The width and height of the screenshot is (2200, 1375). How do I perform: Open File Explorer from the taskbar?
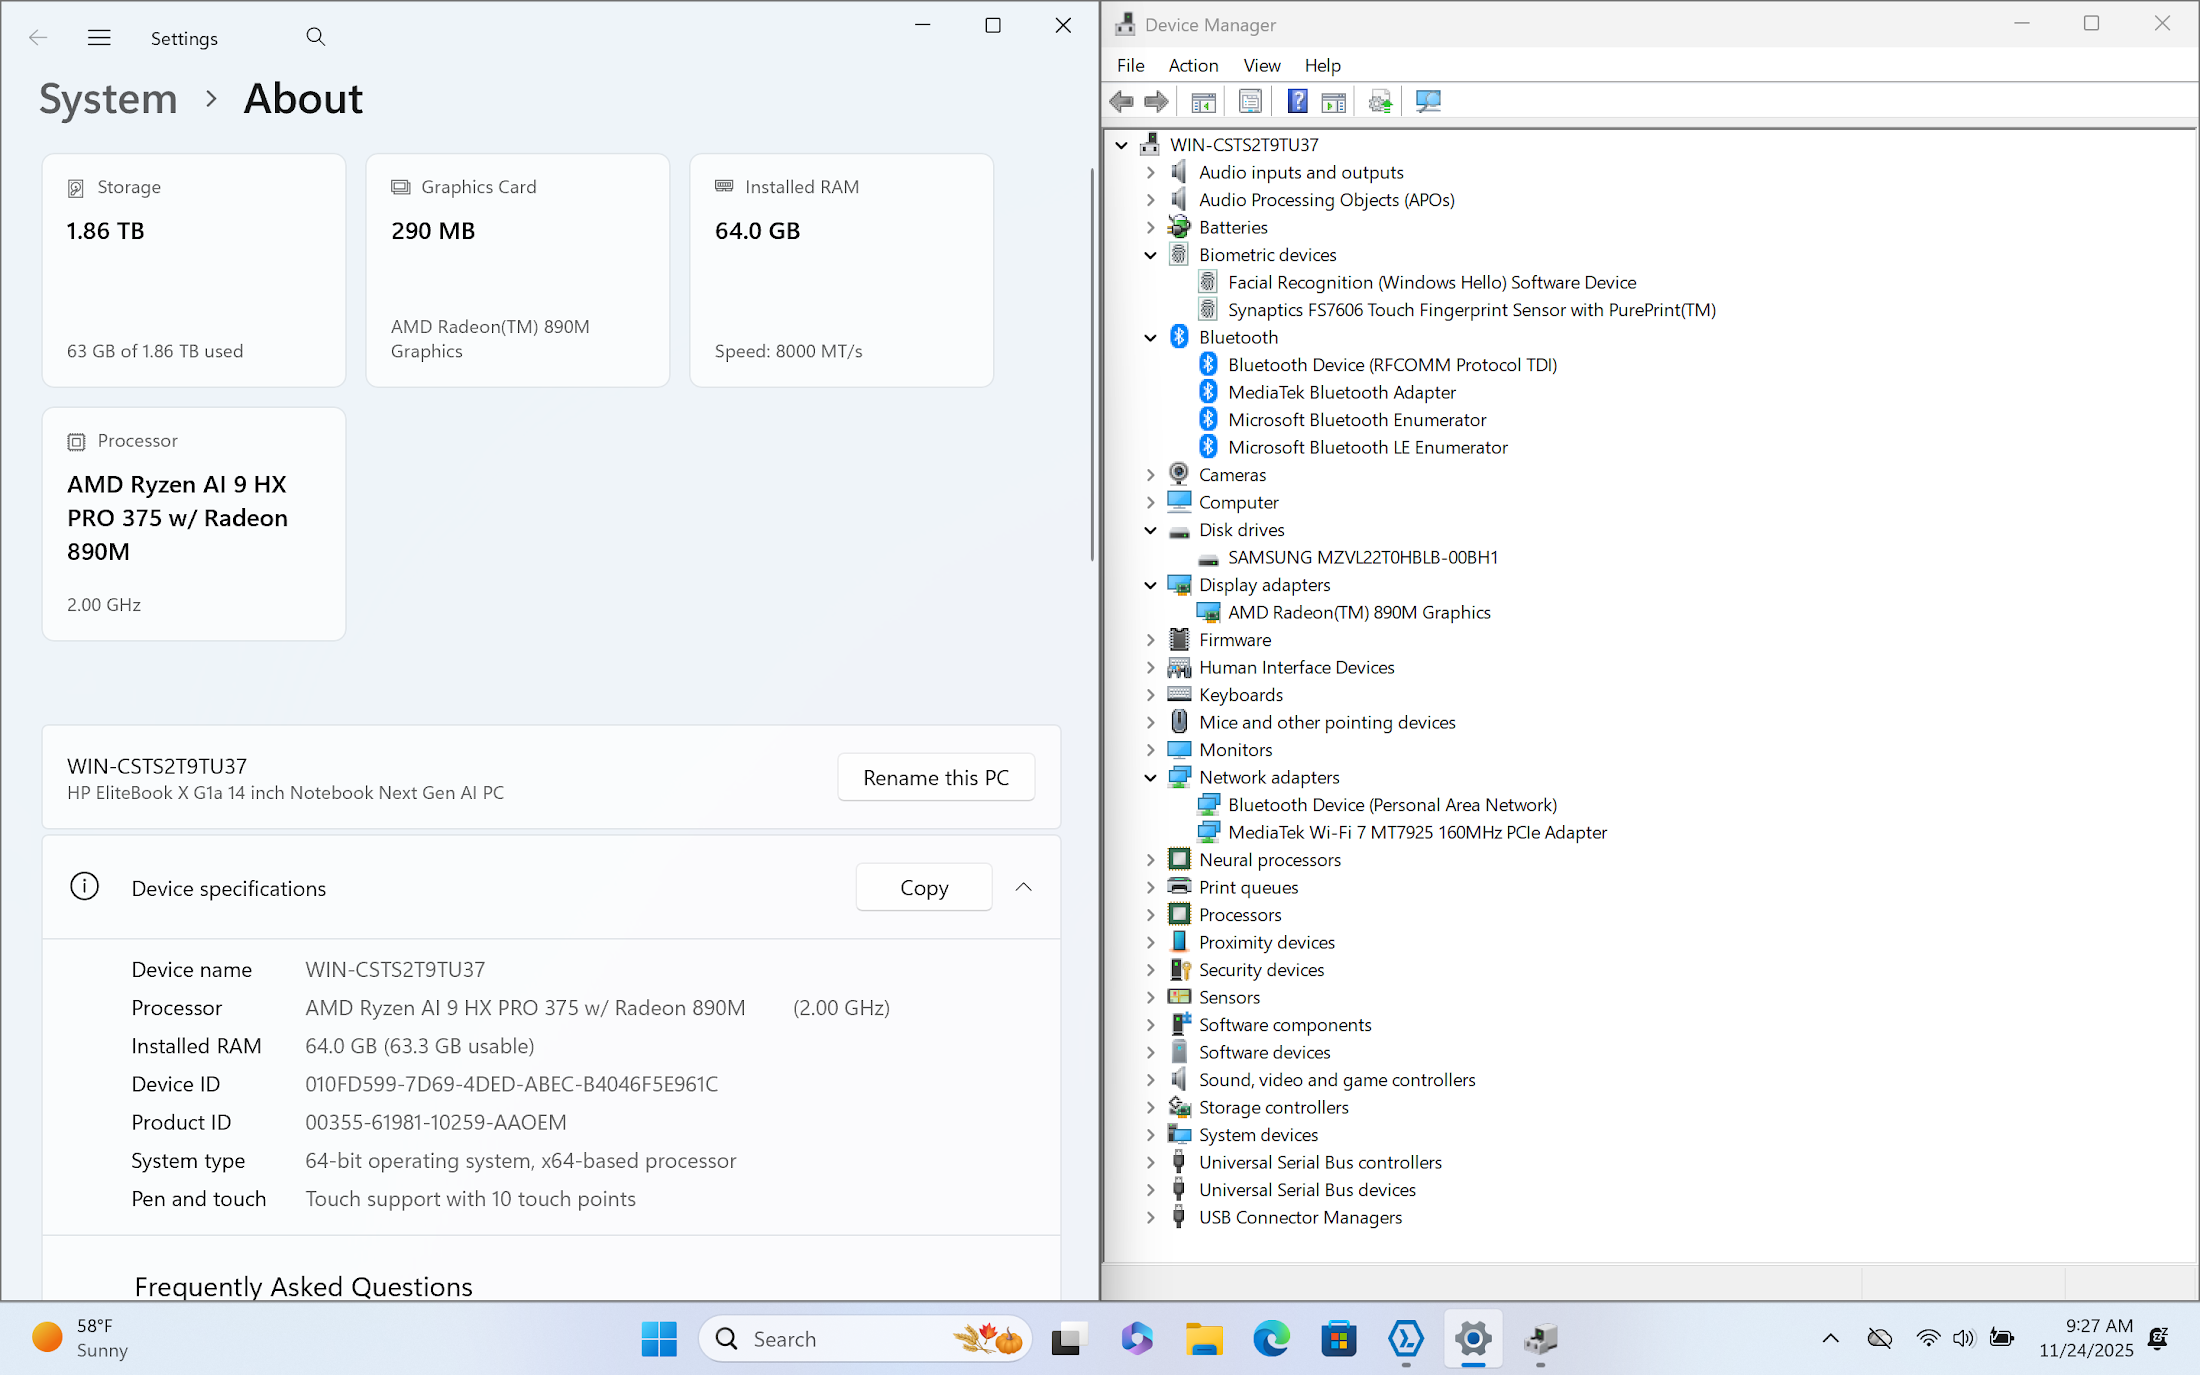(x=1204, y=1338)
